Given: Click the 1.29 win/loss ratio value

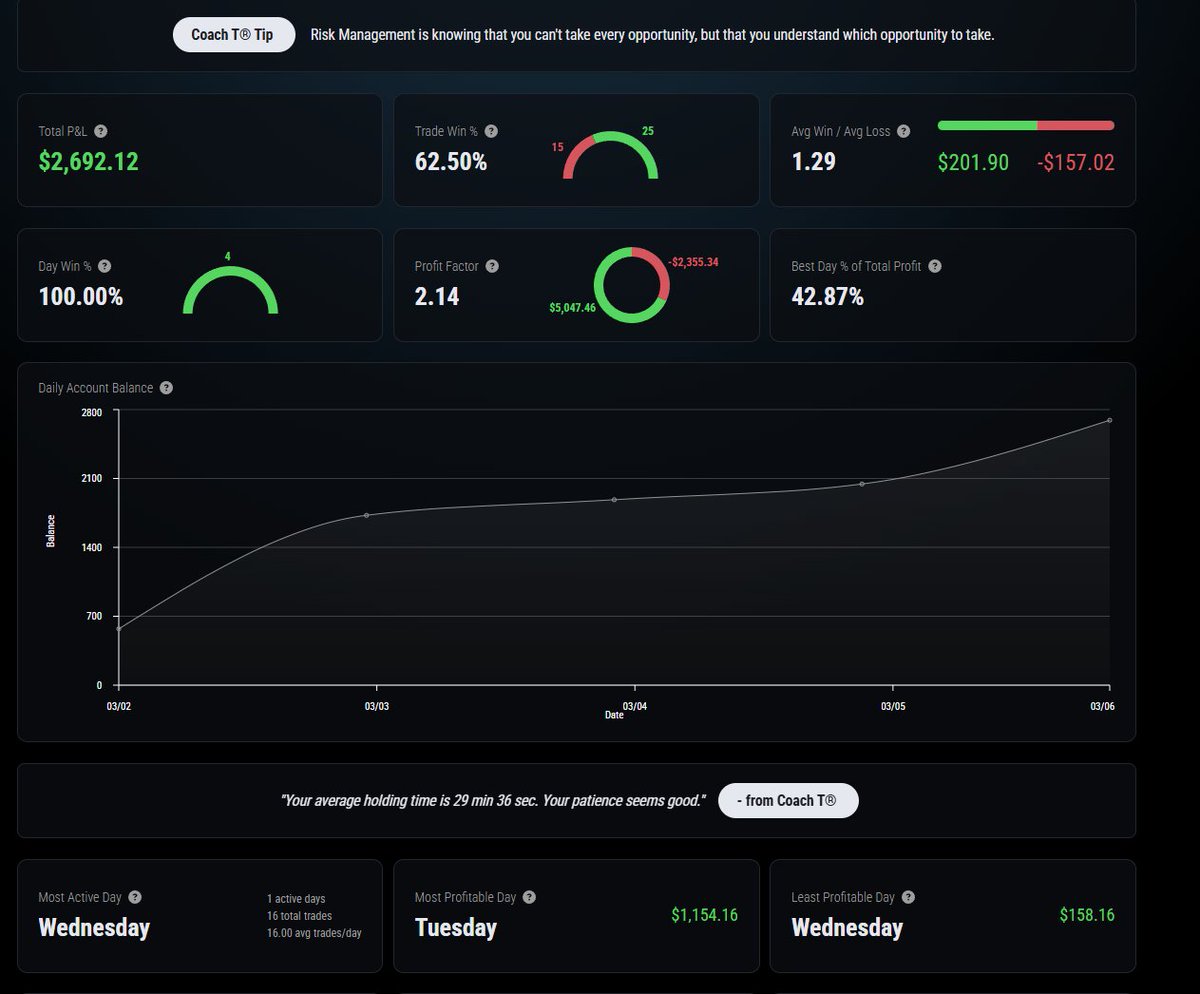Looking at the screenshot, I should pyautogui.click(x=814, y=162).
